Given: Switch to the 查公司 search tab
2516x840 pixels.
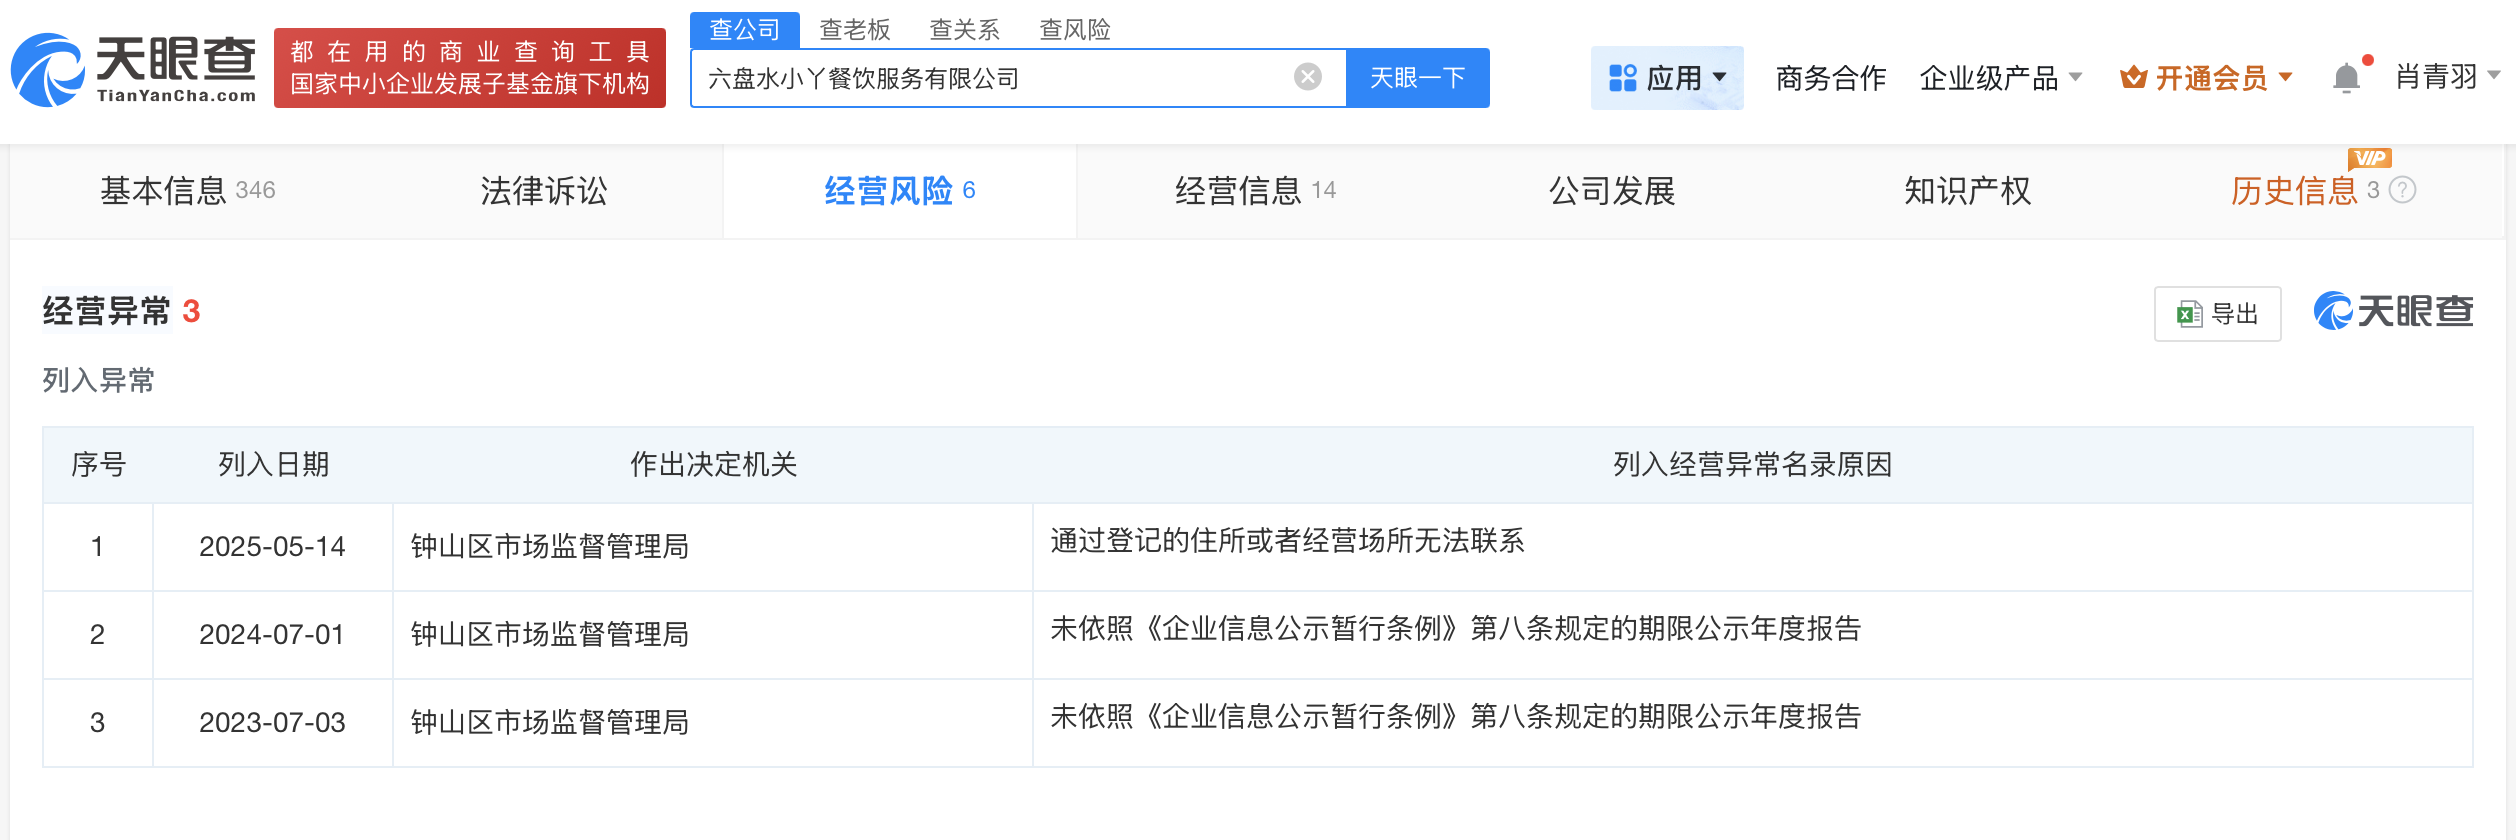Looking at the screenshot, I should (745, 30).
